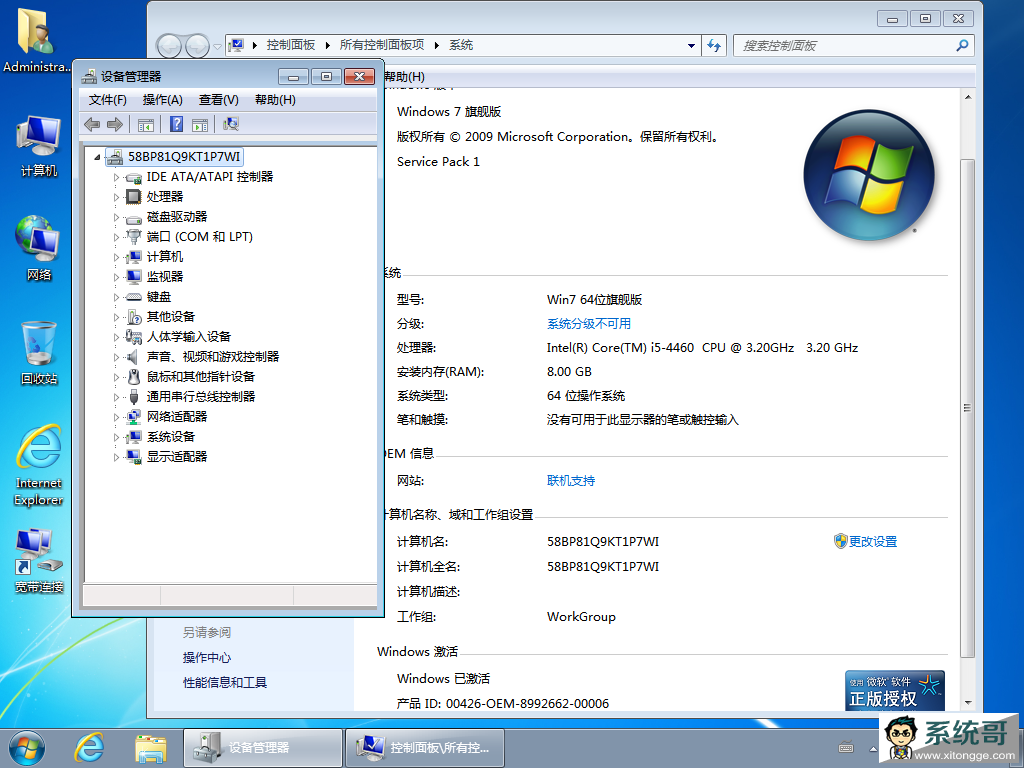Open the address bar history dropdown arrow
The width and height of the screenshot is (1024, 768).
pos(691,46)
